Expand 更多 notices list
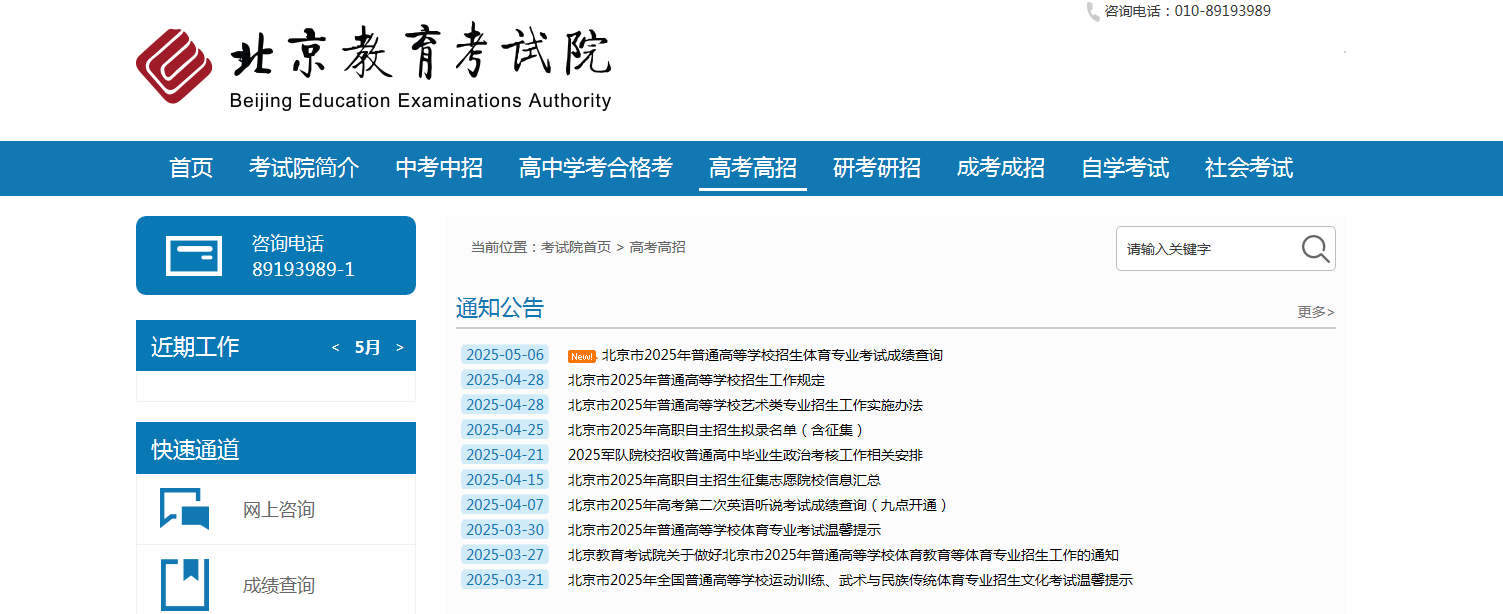The image size is (1503, 614). (x=1316, y=312)
